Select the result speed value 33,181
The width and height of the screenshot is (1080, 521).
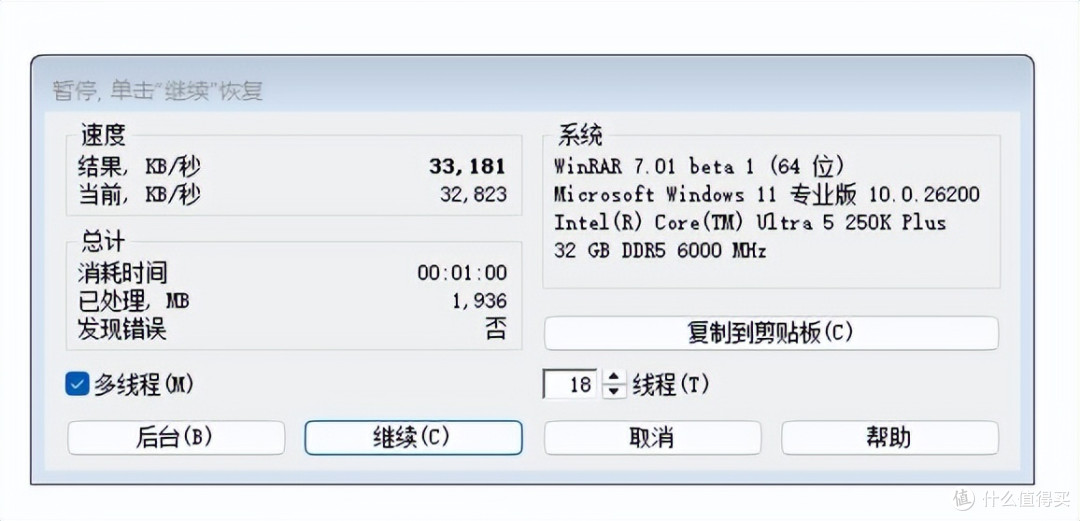point(467,166)
